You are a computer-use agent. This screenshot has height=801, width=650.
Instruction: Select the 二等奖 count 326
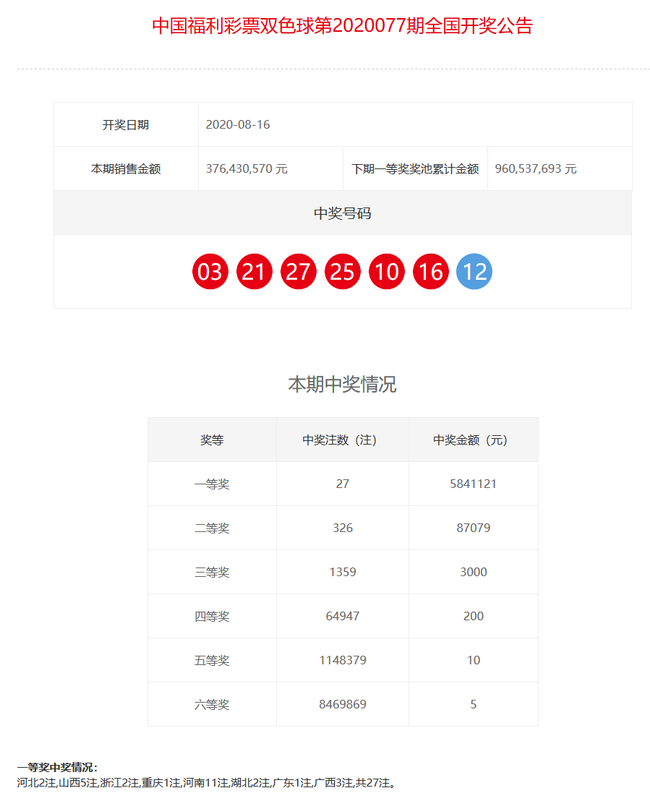coord(342,528)
